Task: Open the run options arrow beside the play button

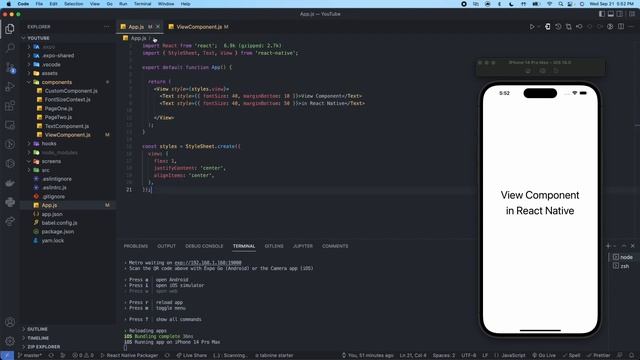Action: tap(539, 27)
